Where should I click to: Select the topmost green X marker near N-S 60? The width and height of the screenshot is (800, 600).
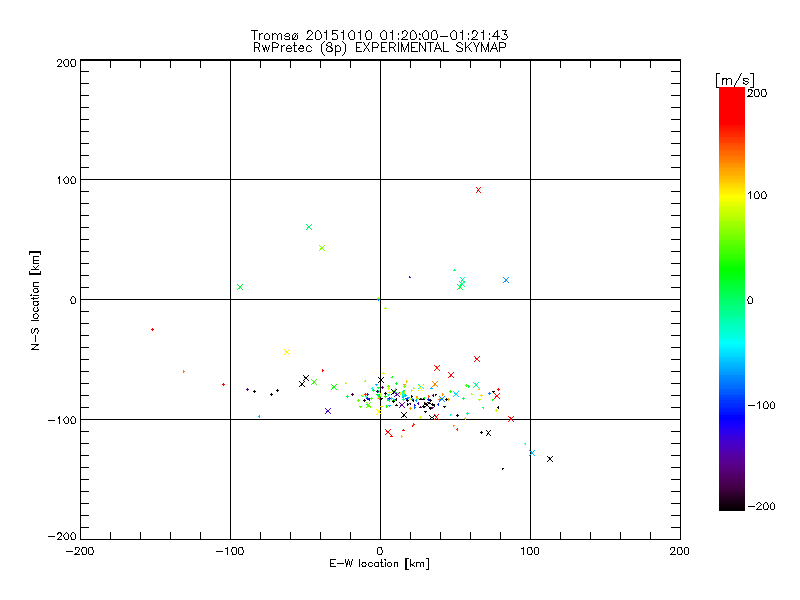pos(309,227)
